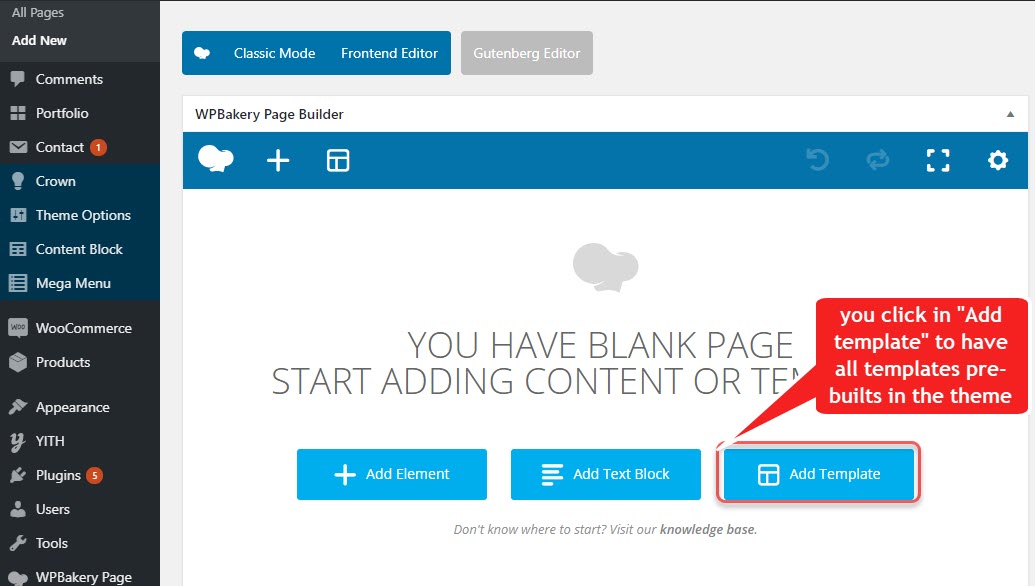Click the plus icon to add an element
The width and height of the screenshot is (1035, 586).
coord(278,160)
